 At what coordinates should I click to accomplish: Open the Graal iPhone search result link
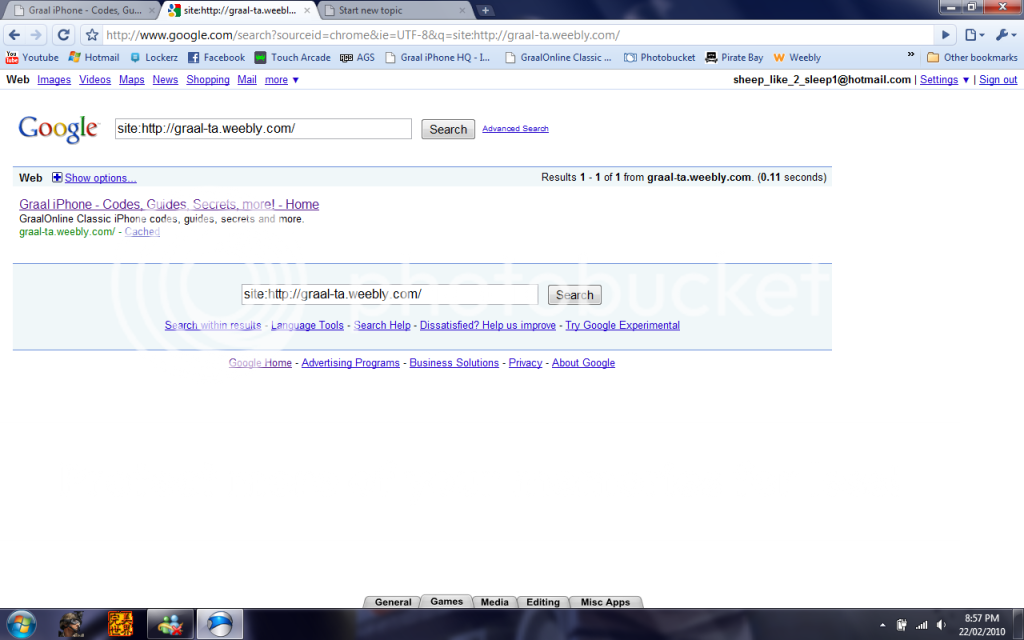tap(169, 205)
